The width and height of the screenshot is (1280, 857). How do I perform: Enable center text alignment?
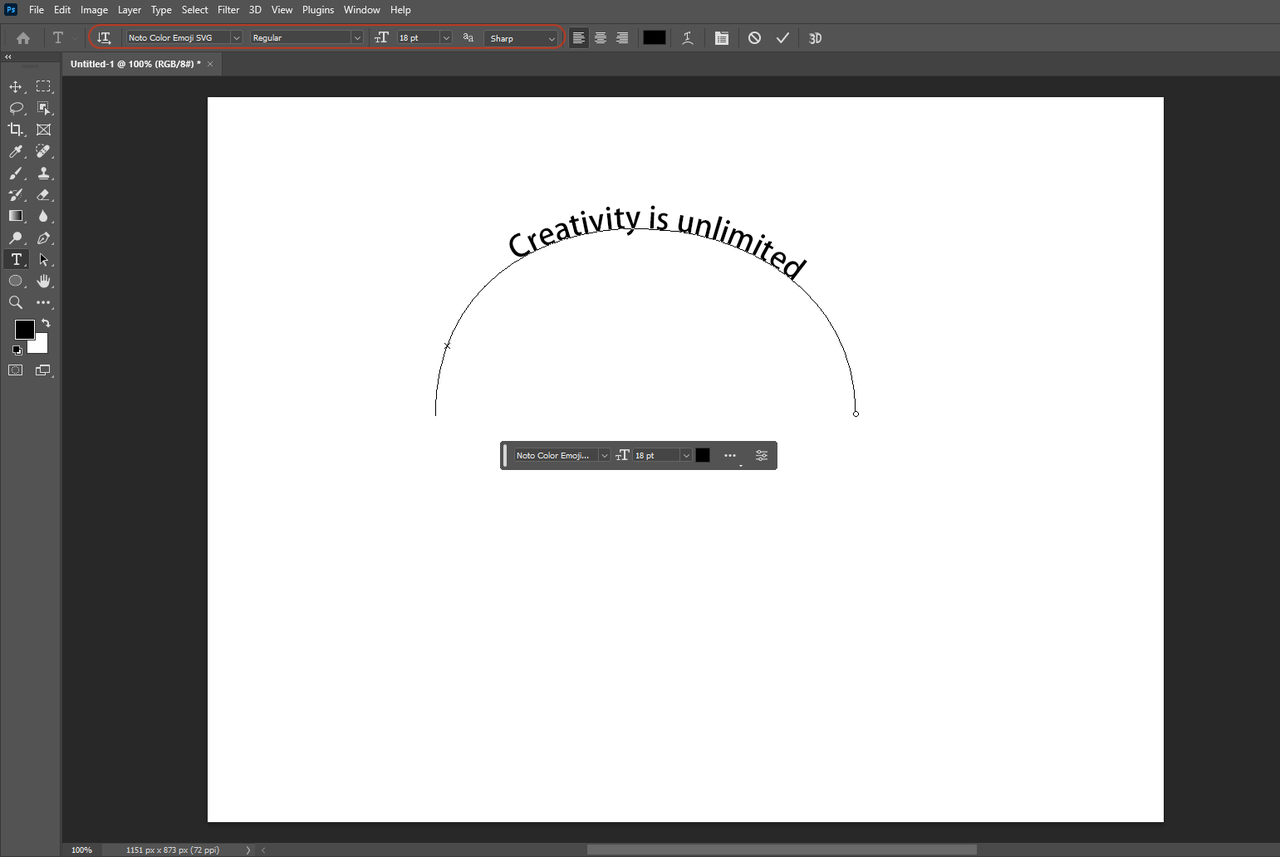[600, 37]
